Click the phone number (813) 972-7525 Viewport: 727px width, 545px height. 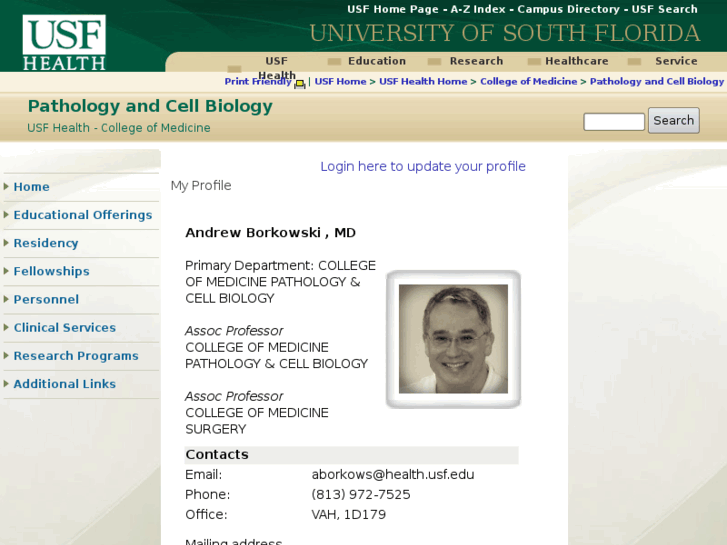coord(361,494)
